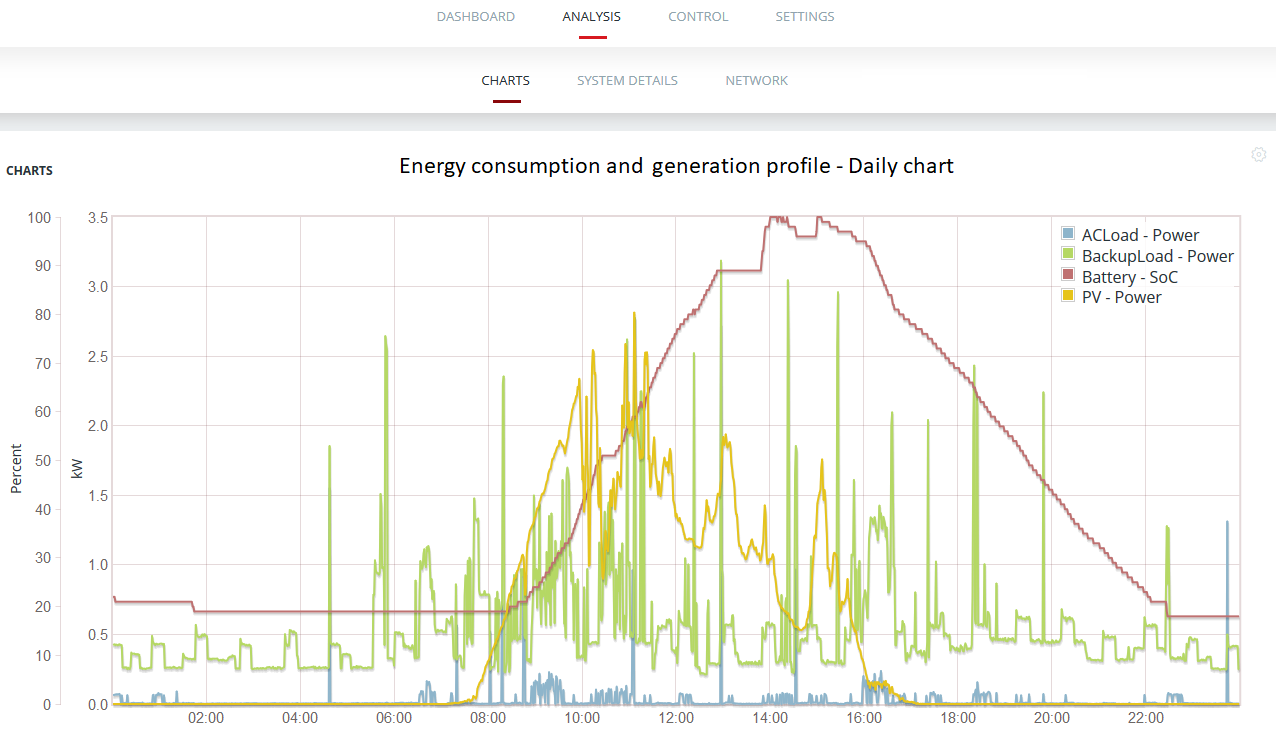The height and width of the screenshot is (748, 1276).
Task: Hide the PV - Power curve from the chart
Action: 1123,297
